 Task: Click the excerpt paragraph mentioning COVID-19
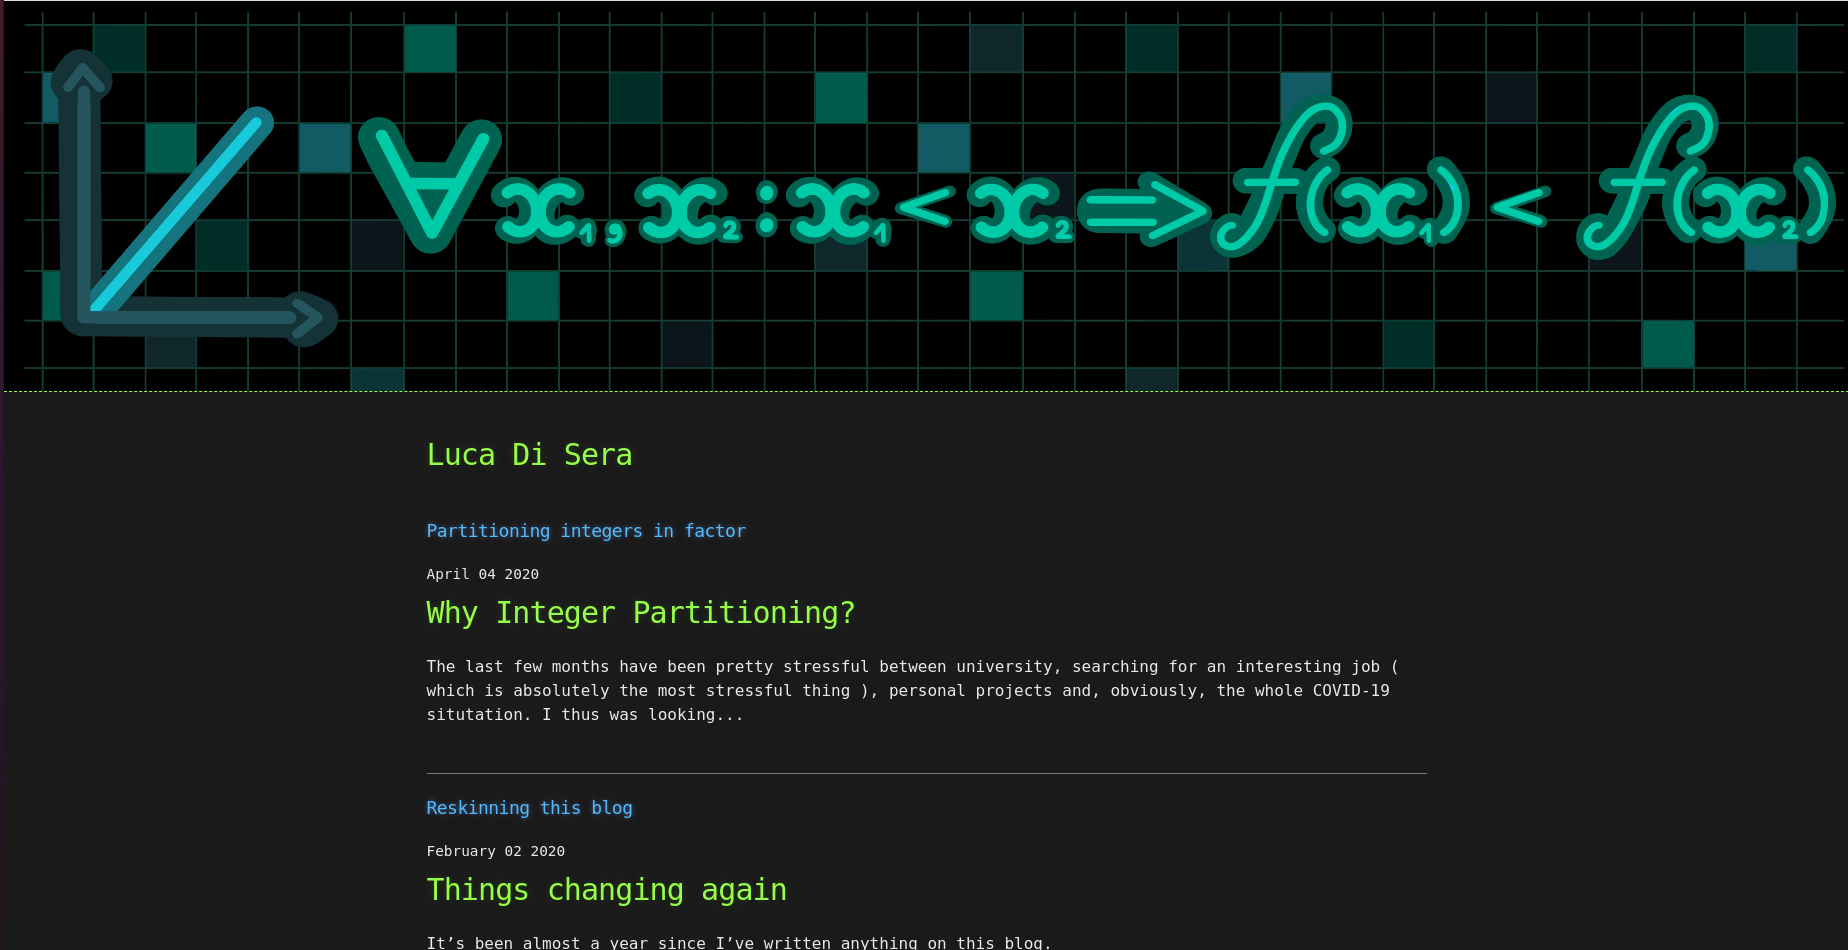pos(908,690)
